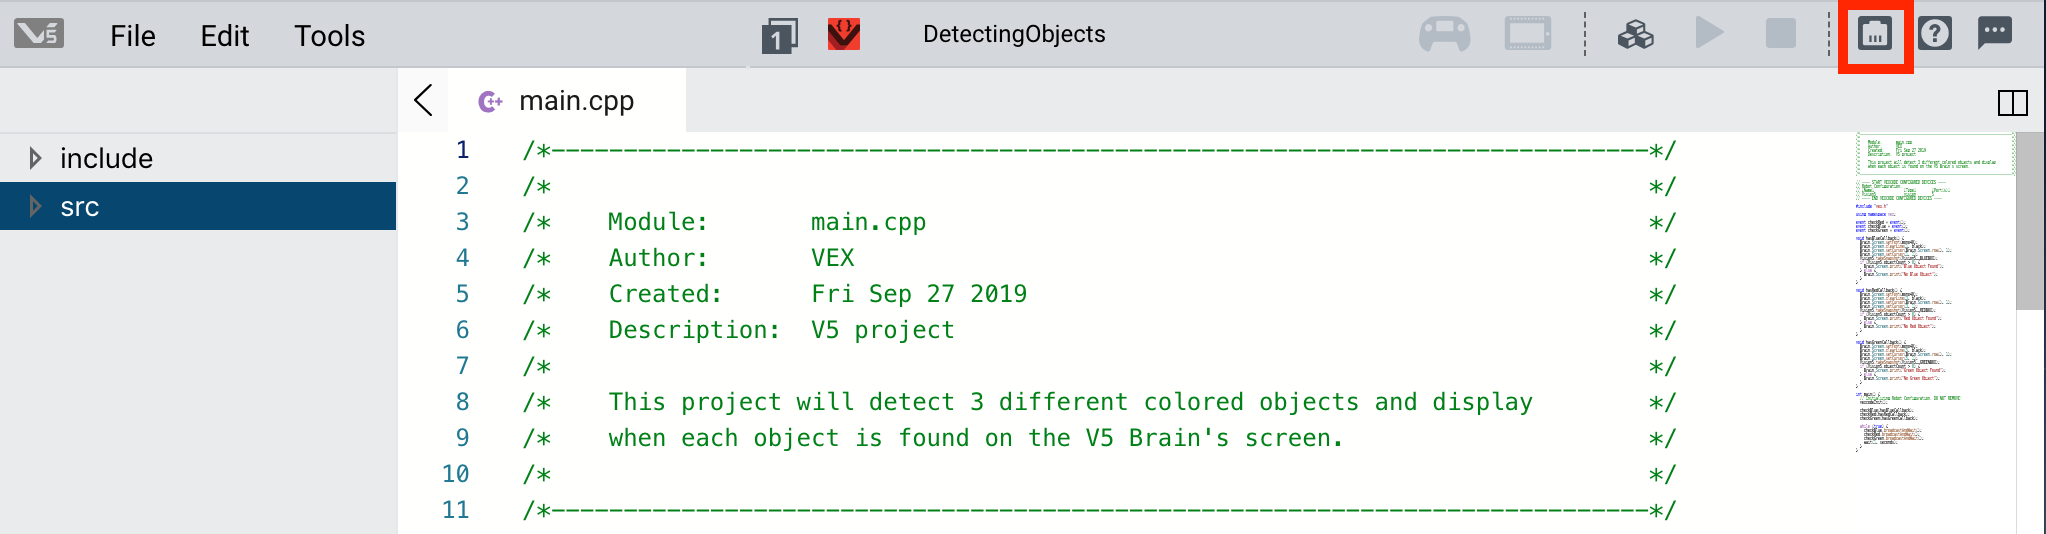Image resolution: width=2046 pixels, height=534 pixels.
Task: Open the File menu
Action: pos(133,36)
